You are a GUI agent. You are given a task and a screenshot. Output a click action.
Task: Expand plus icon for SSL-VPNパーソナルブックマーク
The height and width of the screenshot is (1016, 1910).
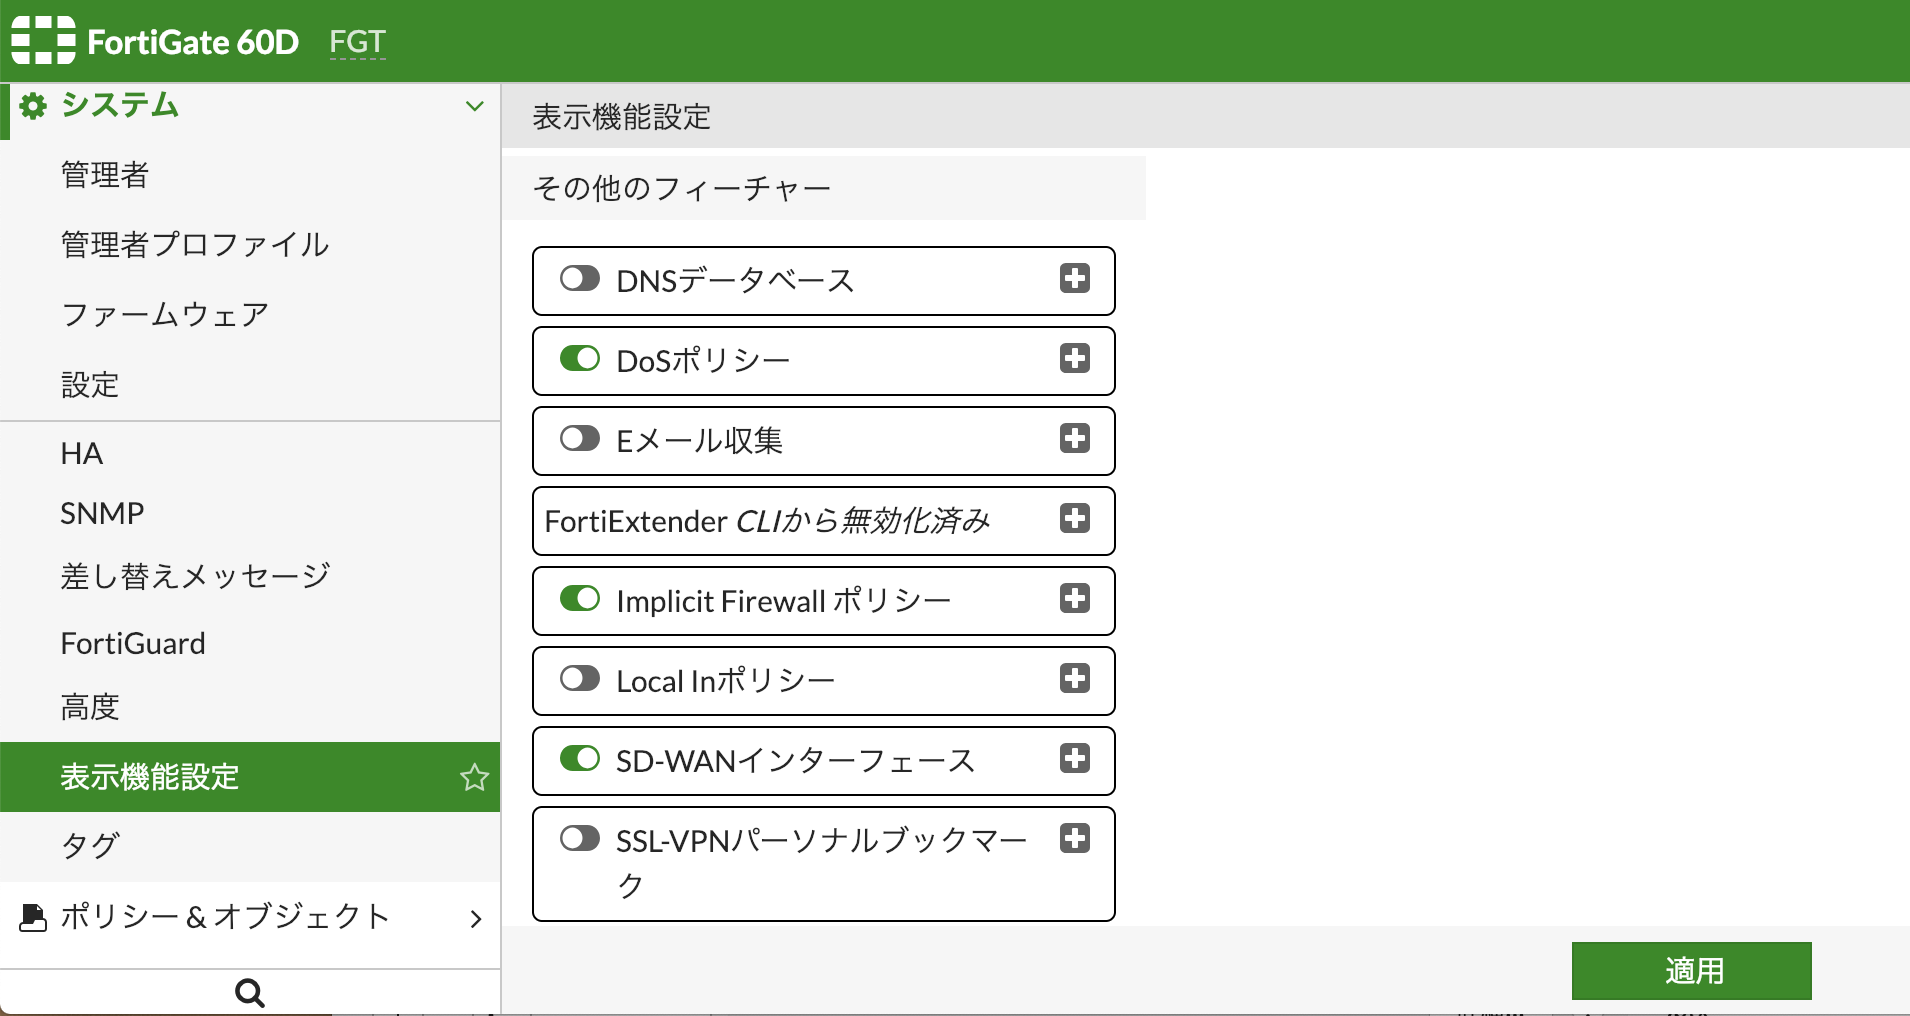tap(1075, 838)
